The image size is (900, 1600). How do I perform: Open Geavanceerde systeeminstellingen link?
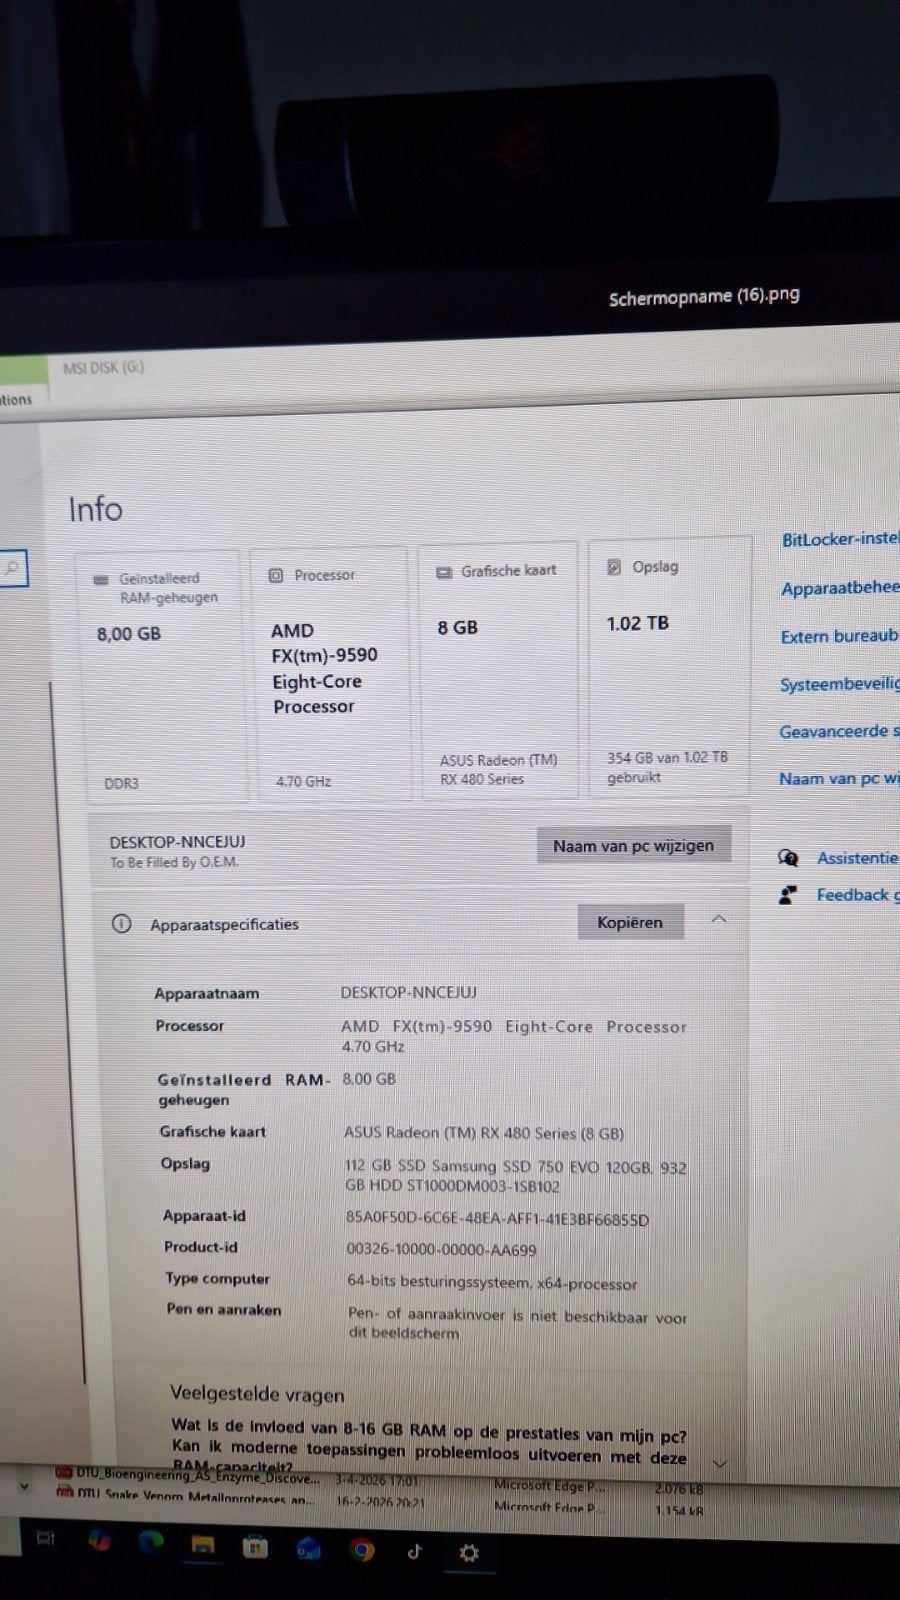point(839,731)
